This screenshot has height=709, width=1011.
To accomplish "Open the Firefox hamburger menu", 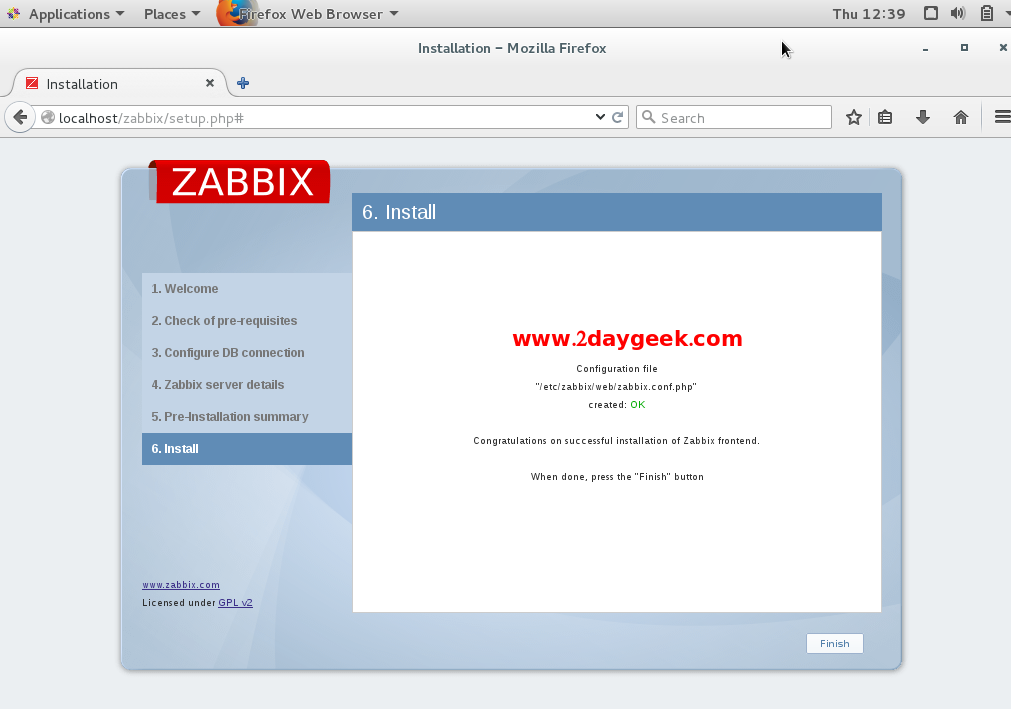I will pos(1002,117).
